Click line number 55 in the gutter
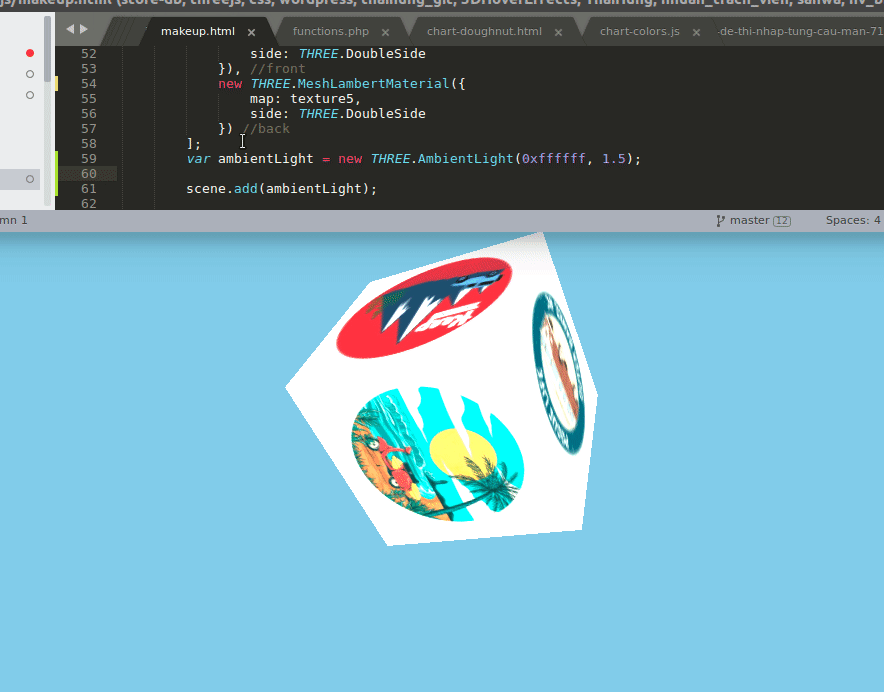Viewport: 884px width, 692px height. point(89,99)
